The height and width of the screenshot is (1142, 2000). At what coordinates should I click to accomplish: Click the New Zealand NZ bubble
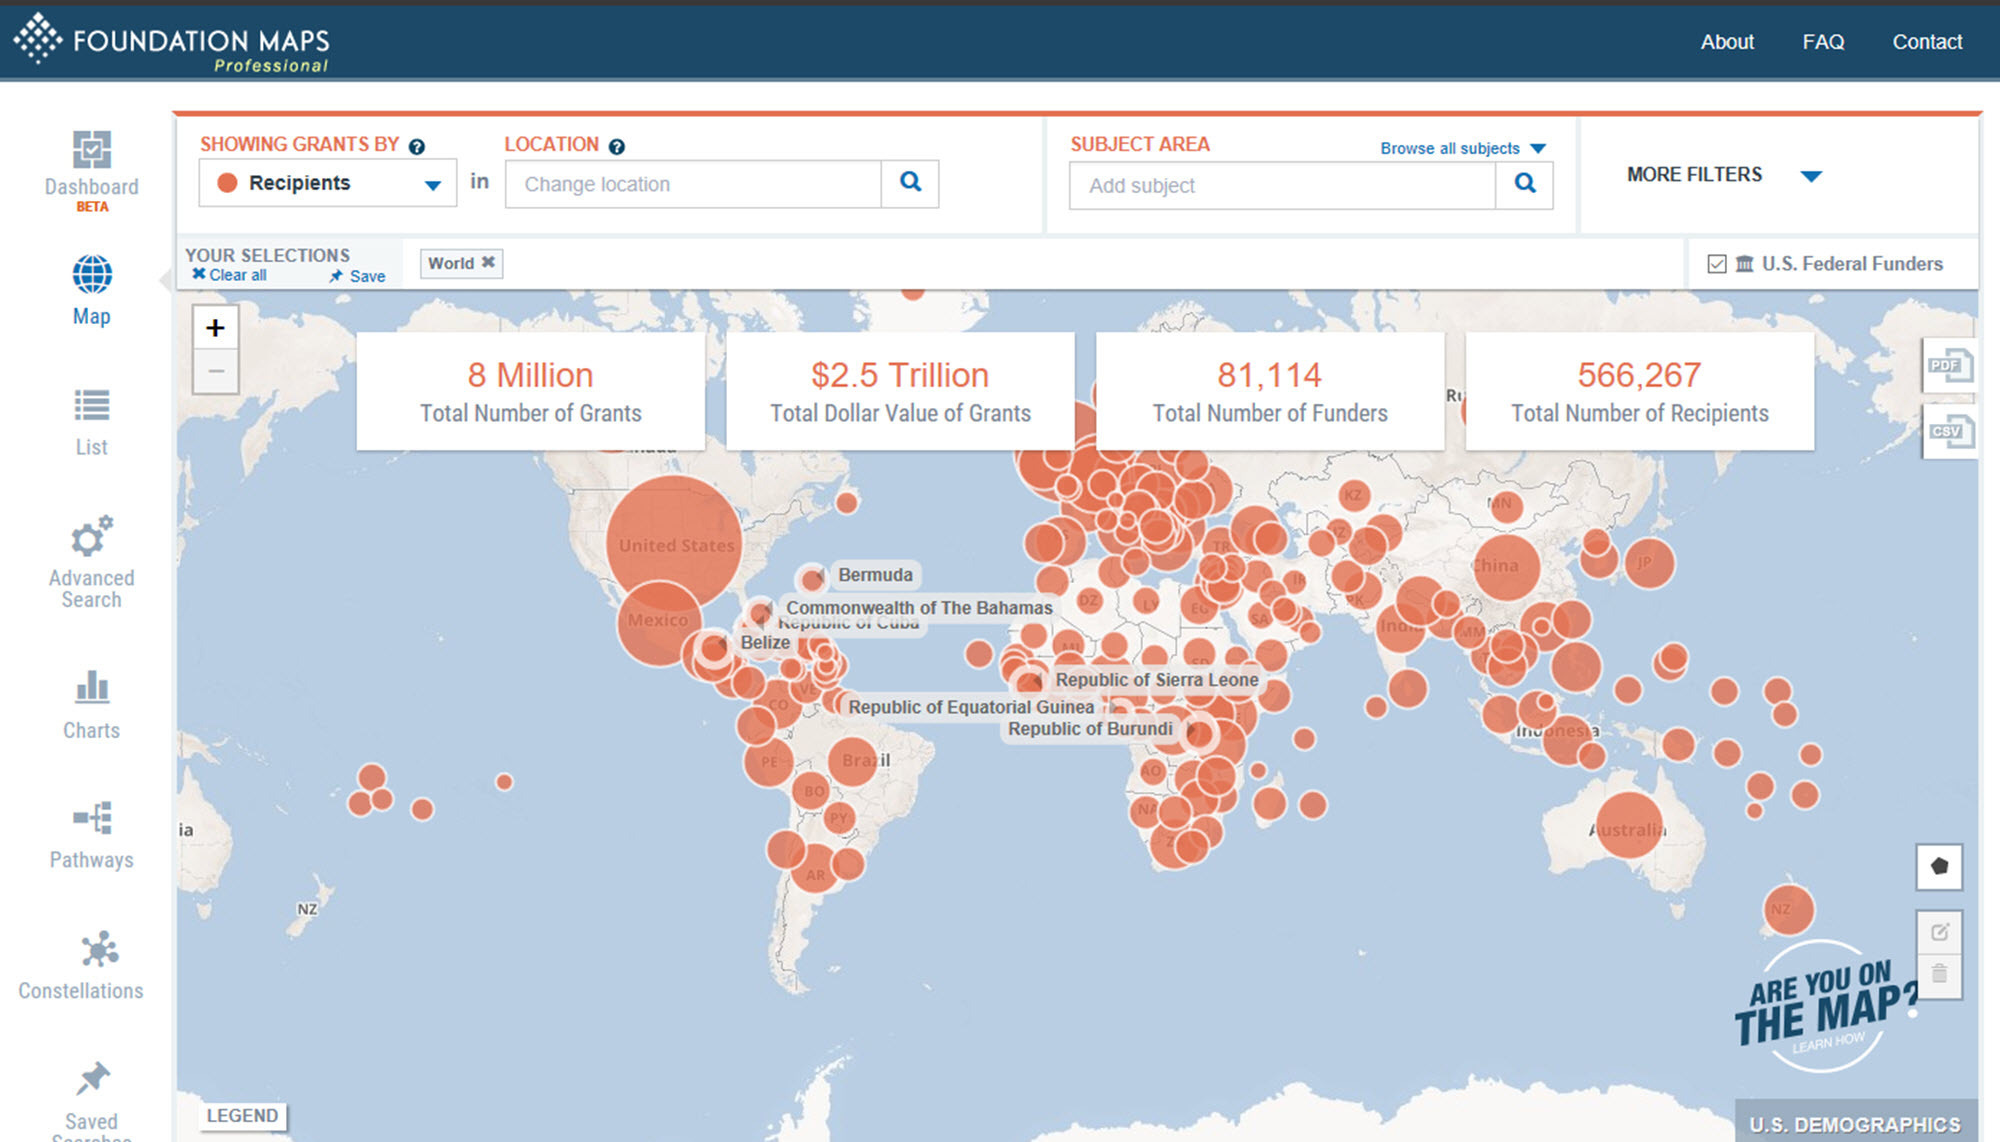click(1788, 910)
